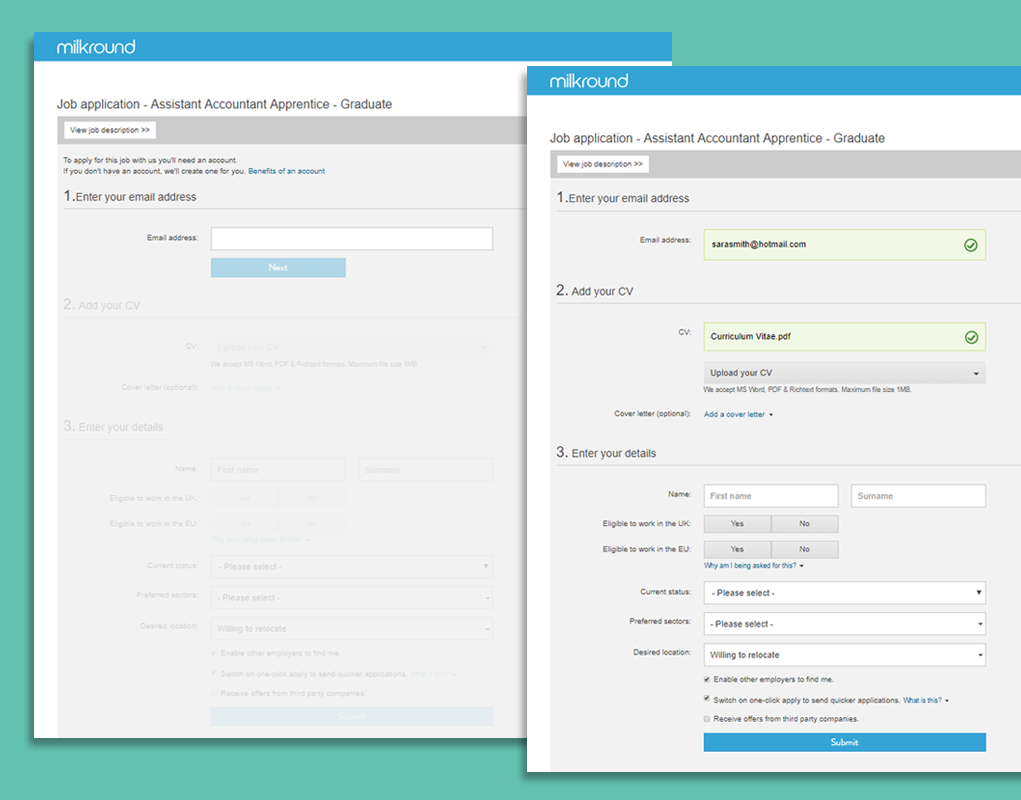Tick third party offers checkbox on right form
1021x800 pixels.
pos(707,719)
